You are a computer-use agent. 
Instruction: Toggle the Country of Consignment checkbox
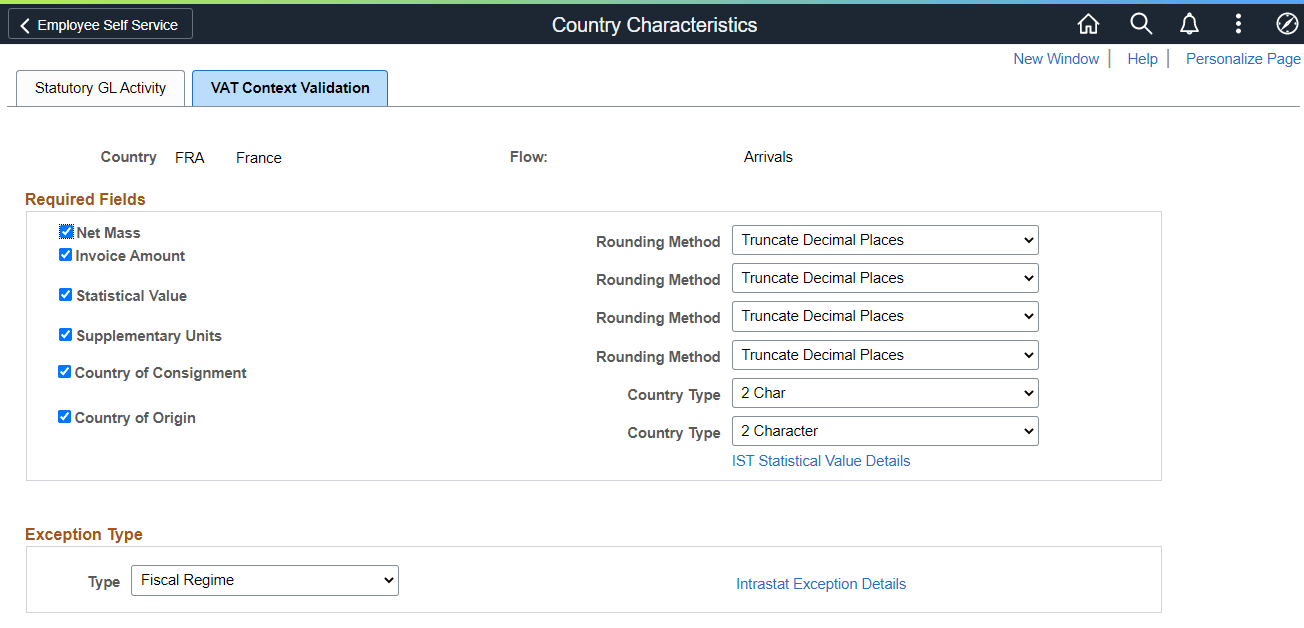click(x=65, y=371)
